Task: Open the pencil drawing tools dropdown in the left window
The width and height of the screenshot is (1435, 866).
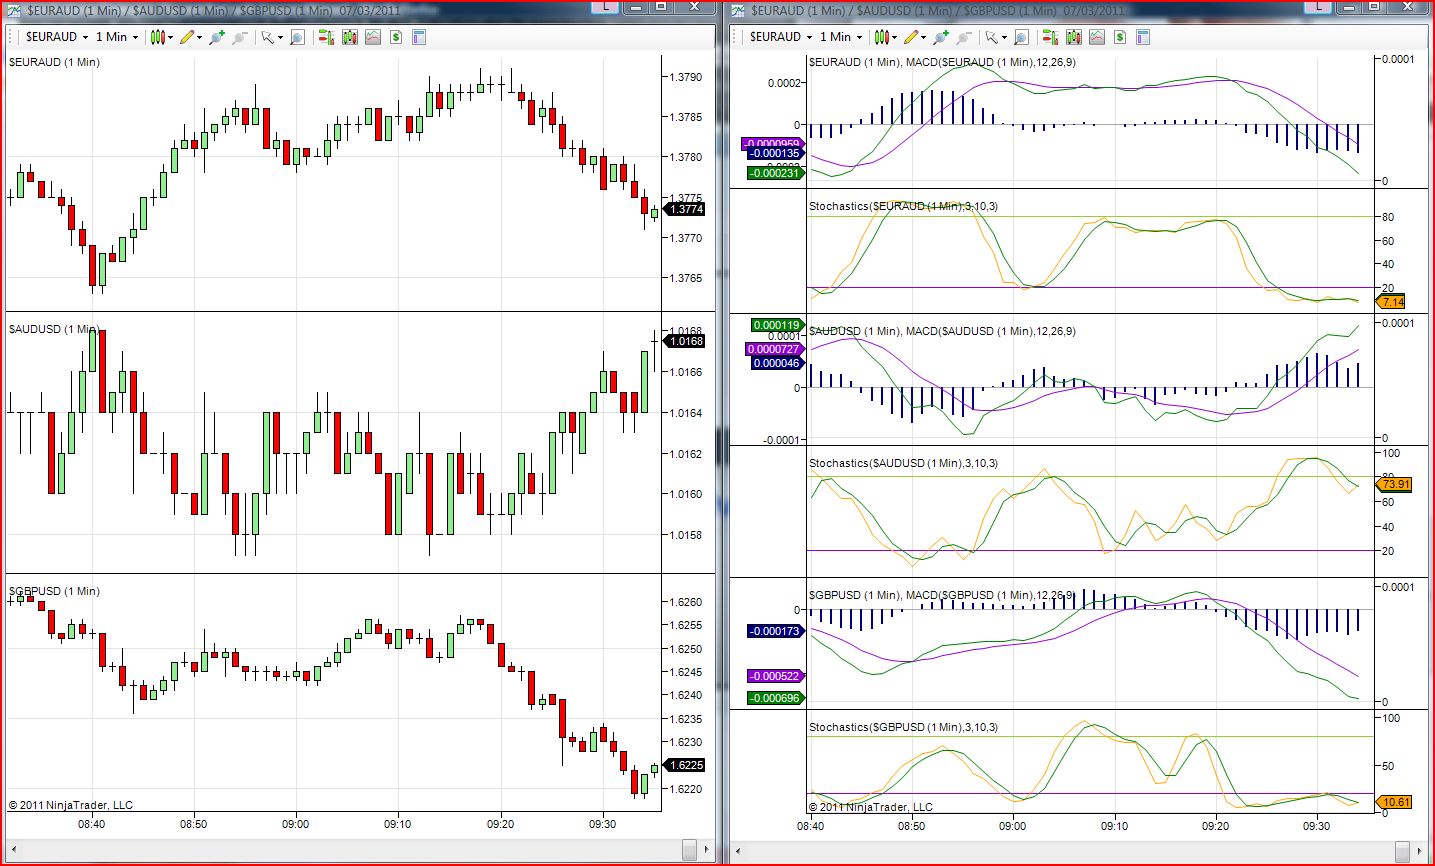Action: coord(189,37)
